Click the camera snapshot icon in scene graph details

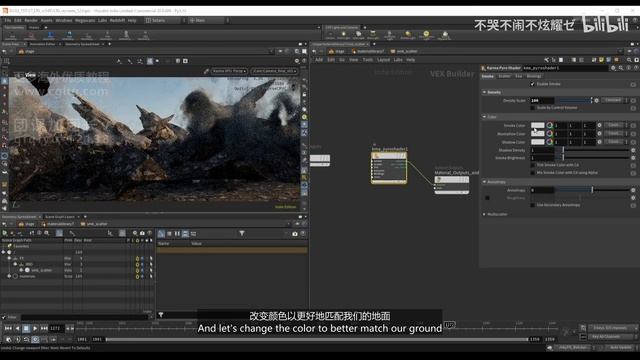(x=295, y=233)
